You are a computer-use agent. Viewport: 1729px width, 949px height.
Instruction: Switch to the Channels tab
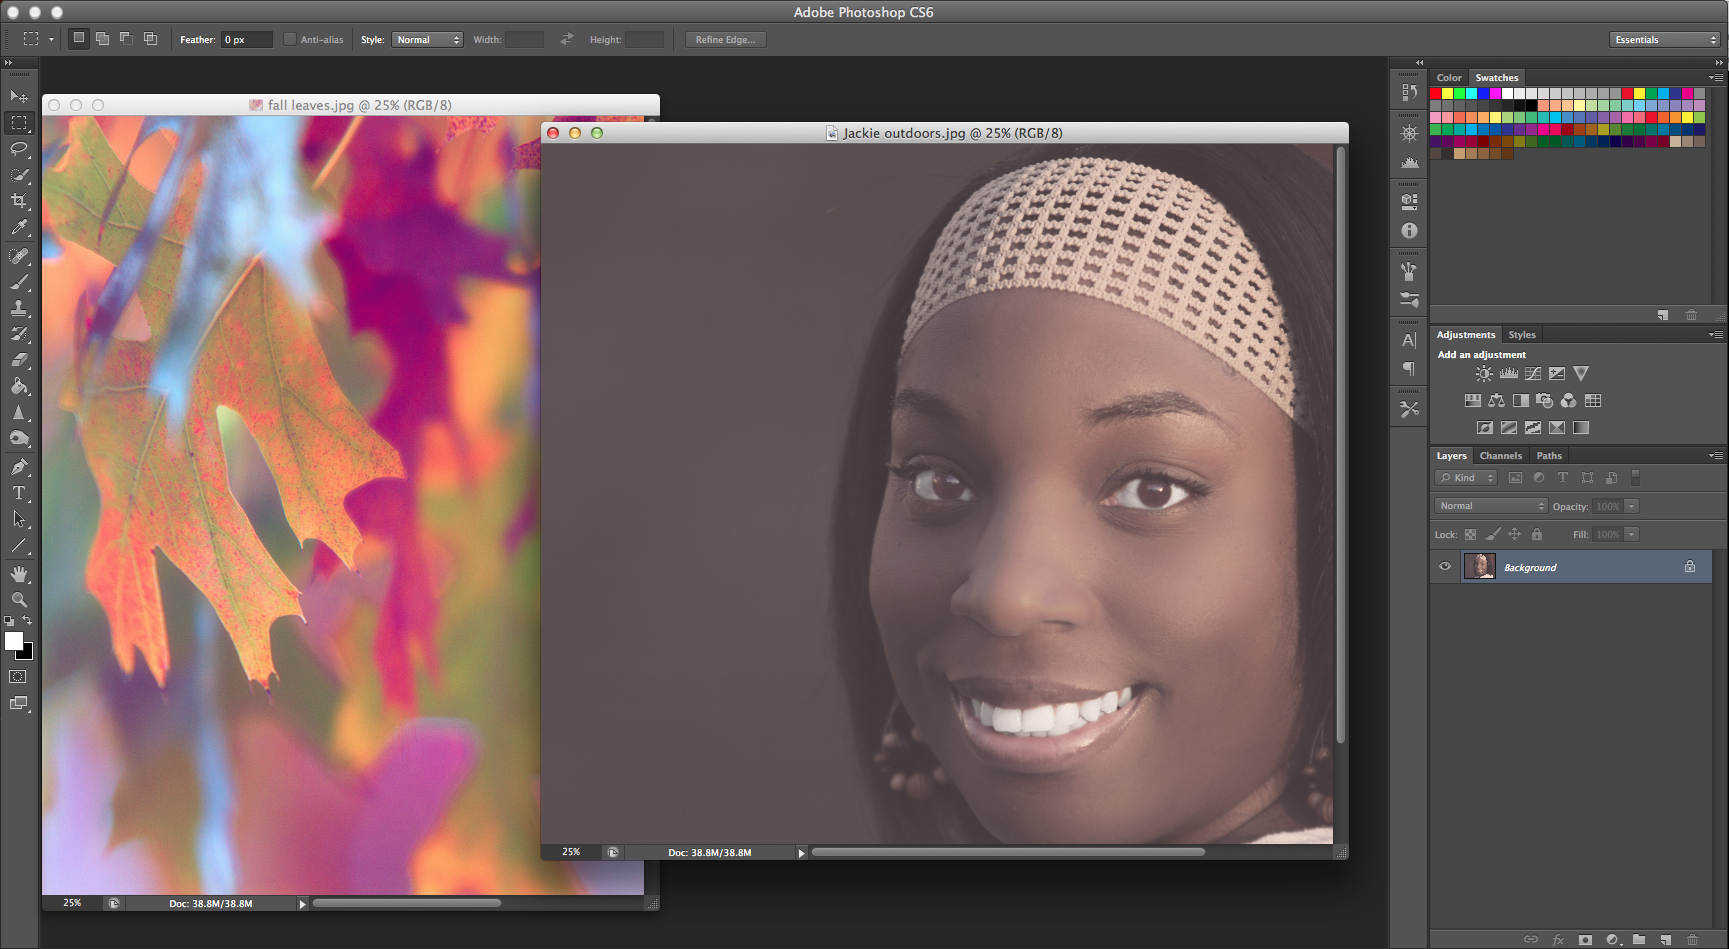pyautogui.click(x=1501, y=456)
